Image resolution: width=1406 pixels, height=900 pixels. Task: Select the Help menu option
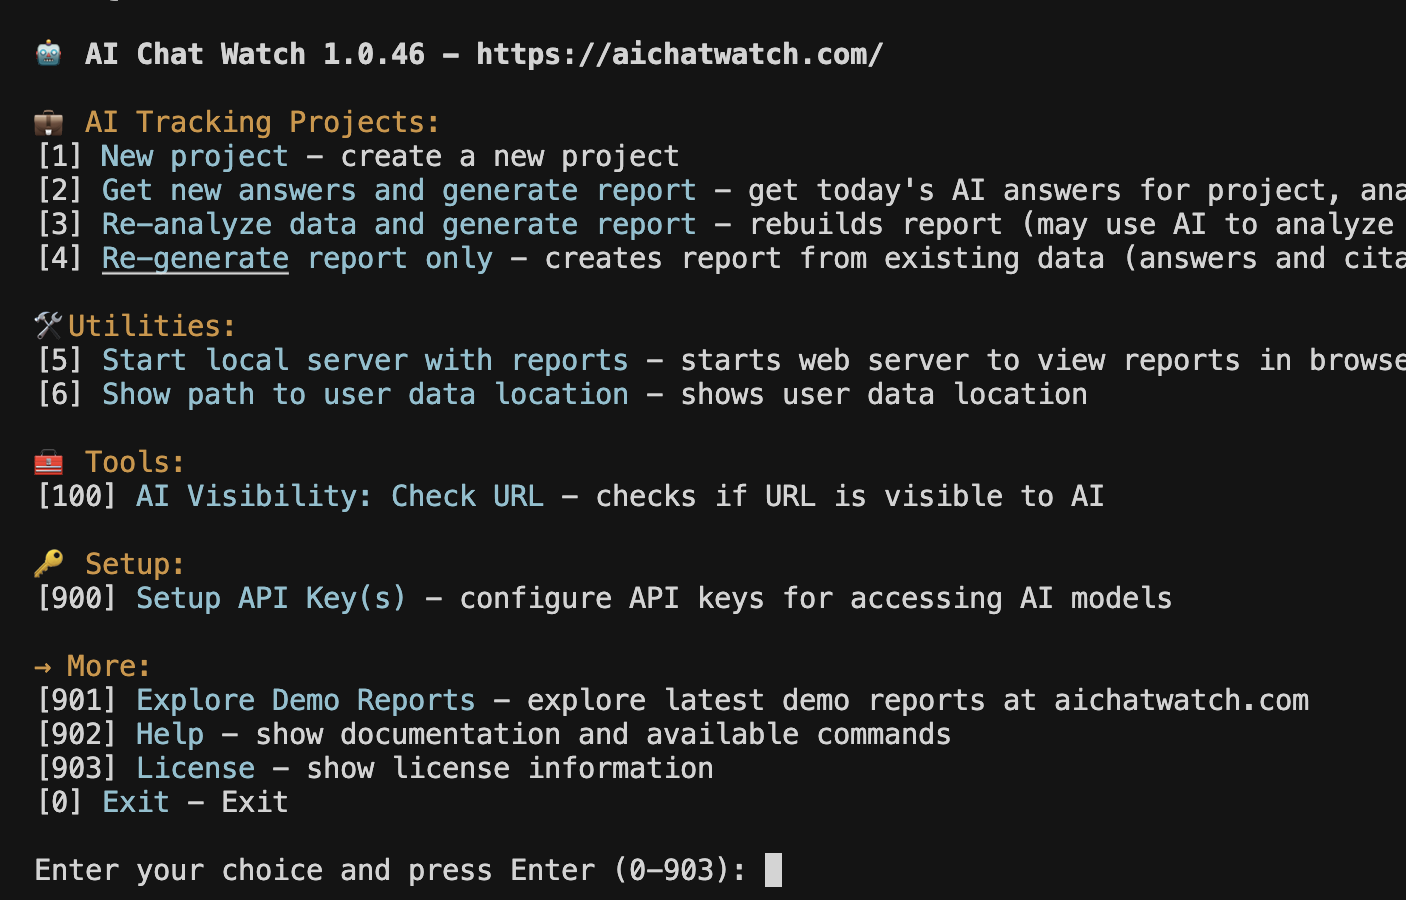(x=170, y=734)
